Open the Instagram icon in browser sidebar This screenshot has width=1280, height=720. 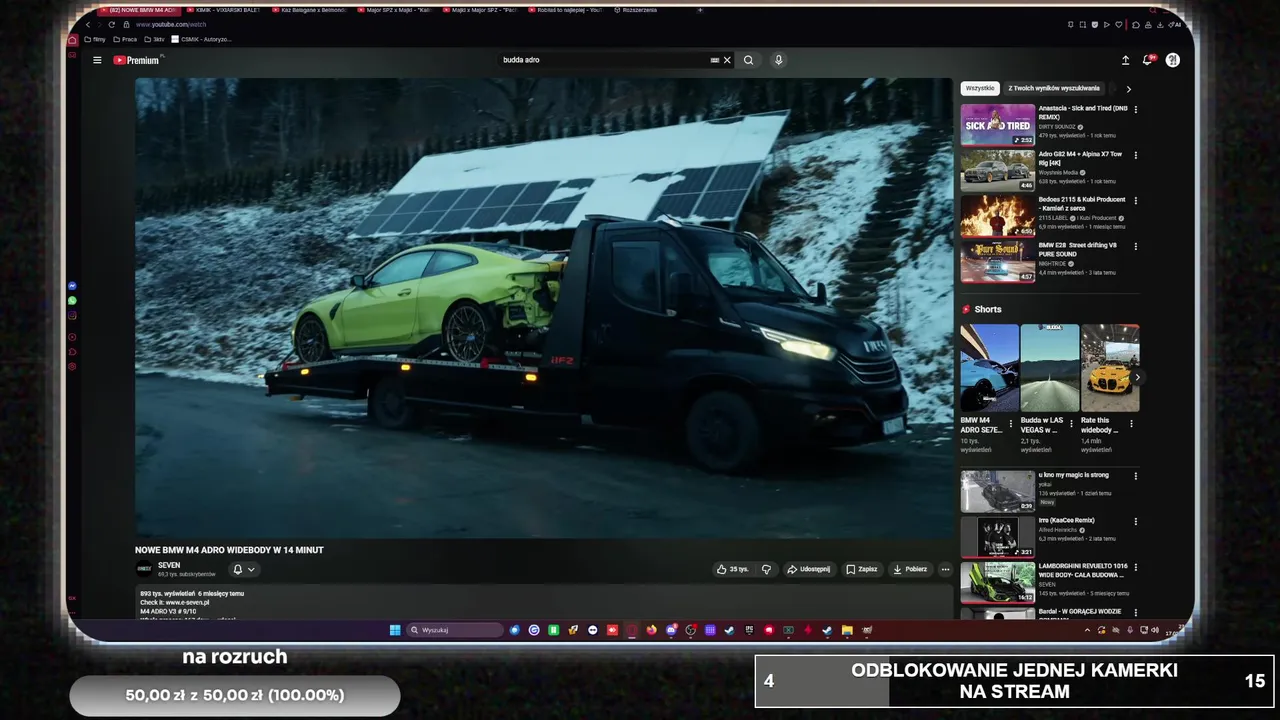[x=72, y=316]
